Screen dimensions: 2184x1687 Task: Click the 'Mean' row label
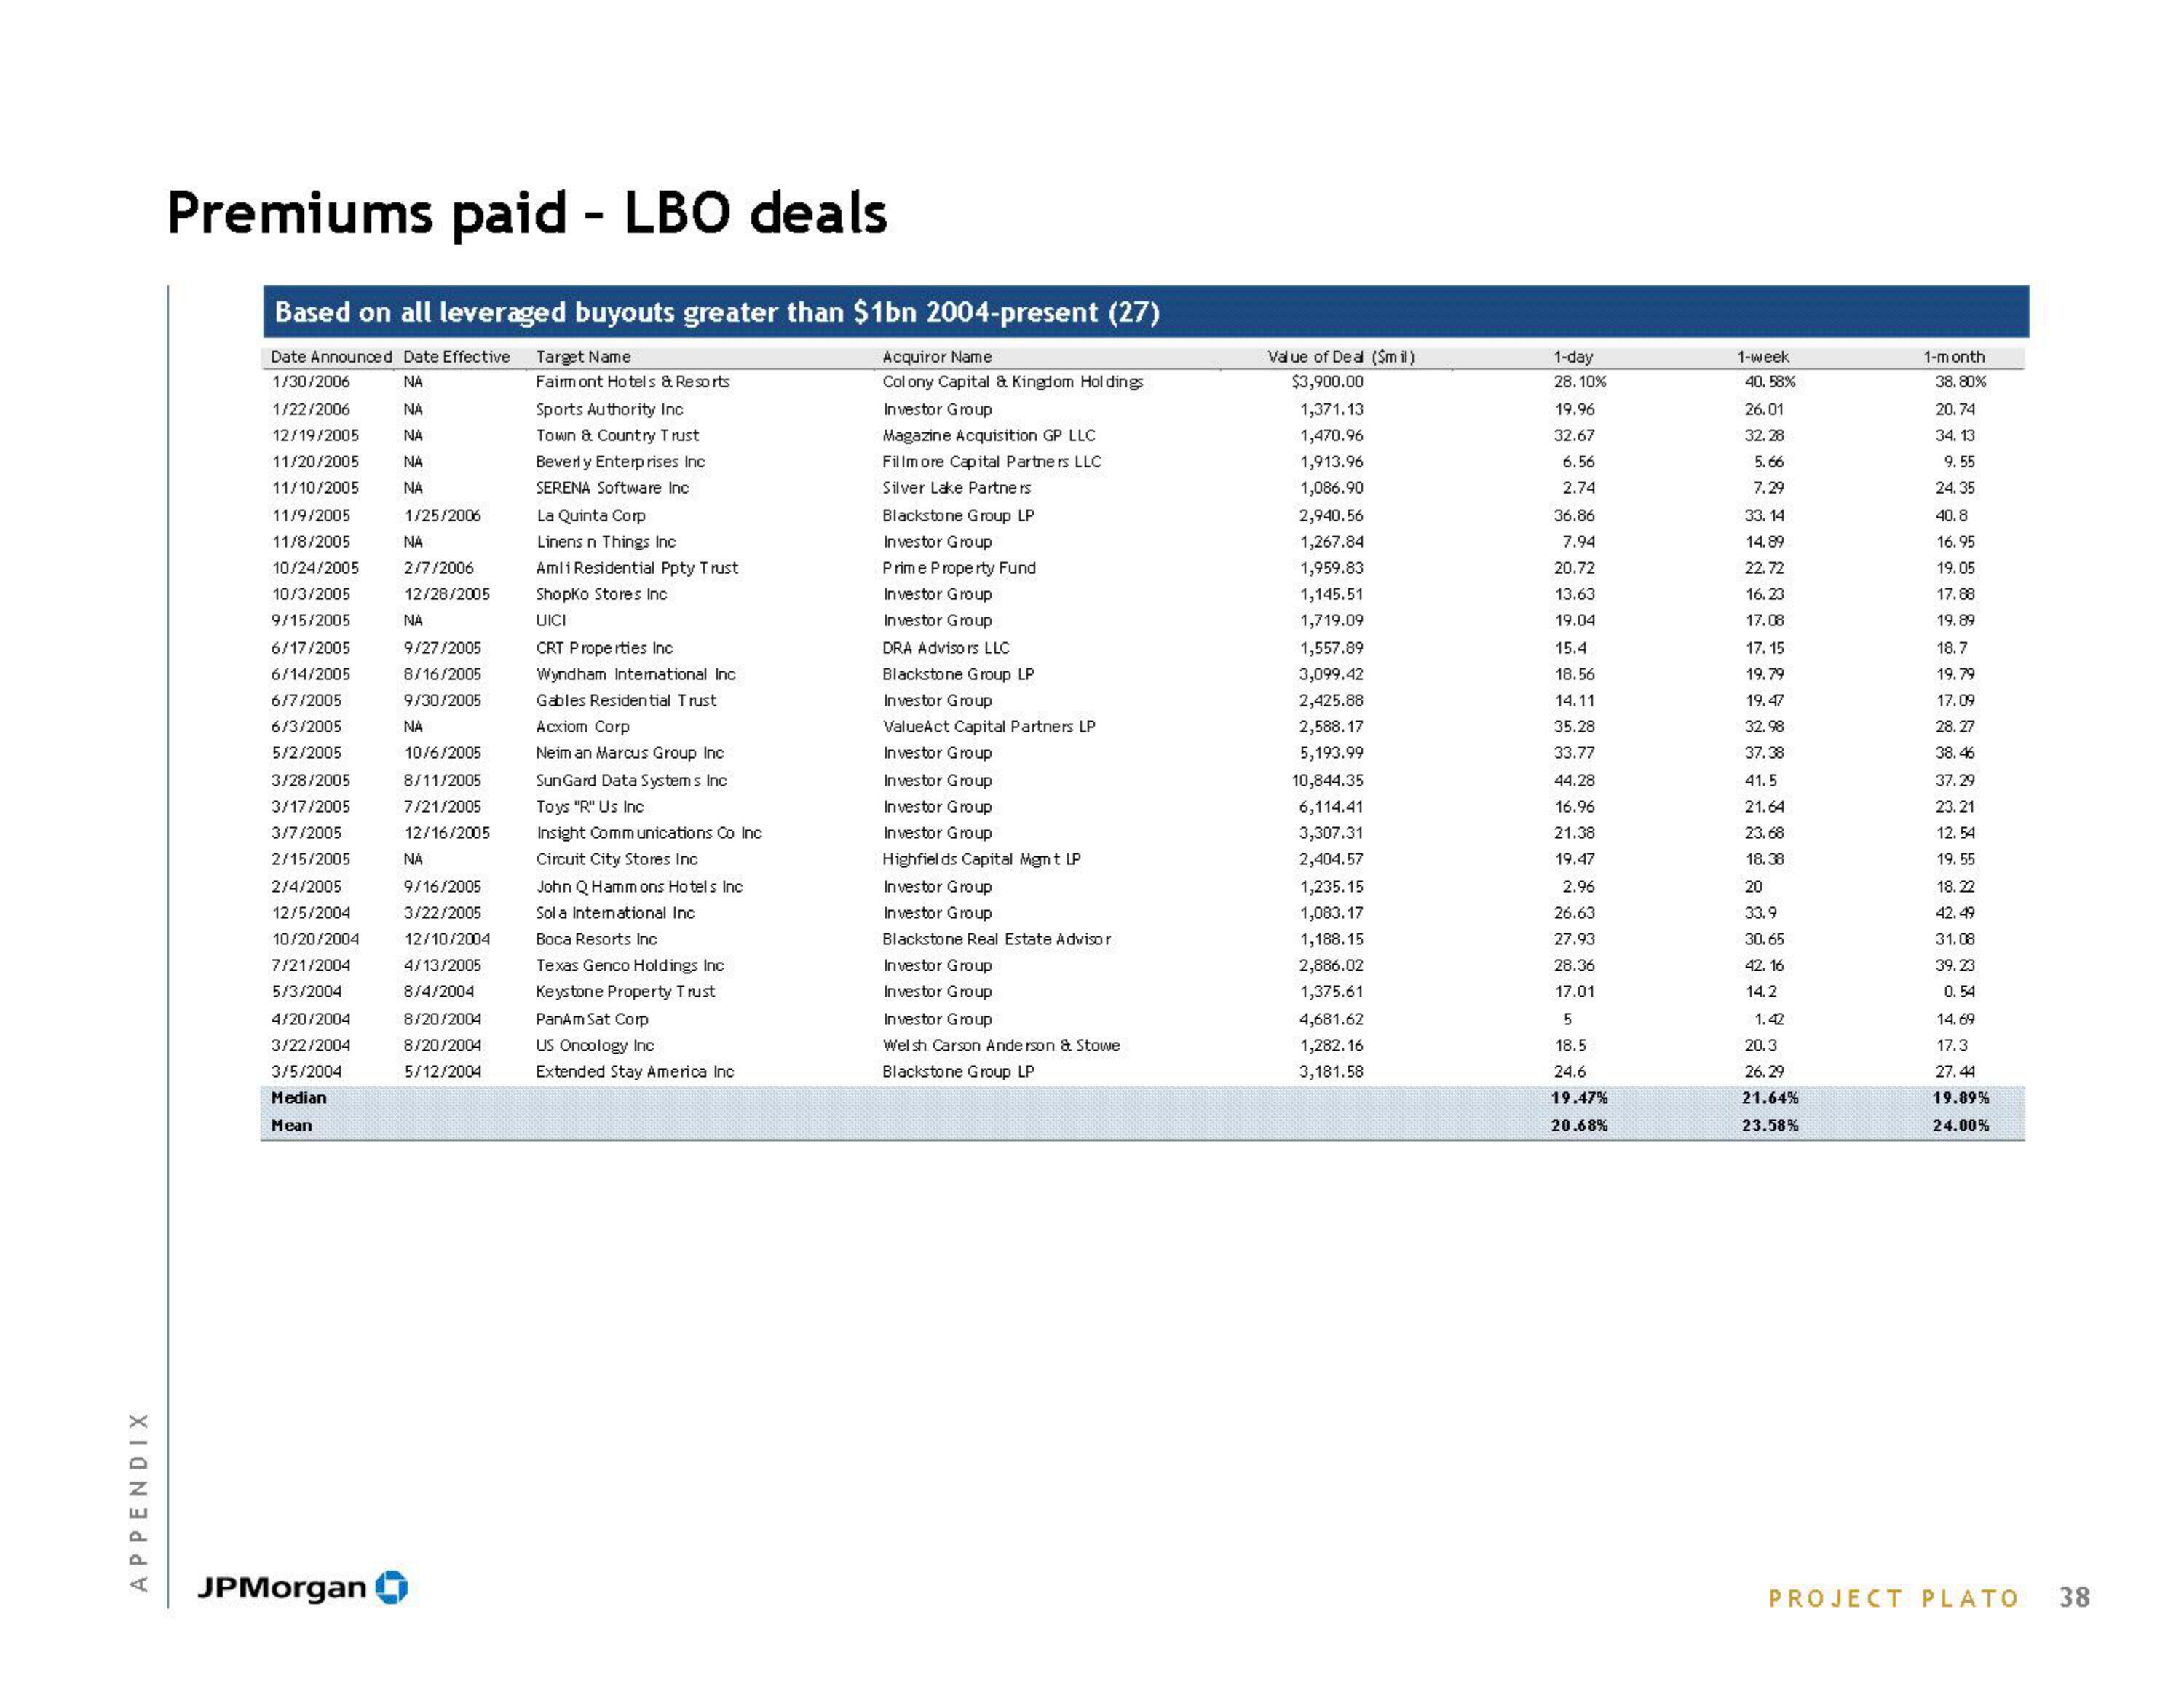coord(291,1125)
